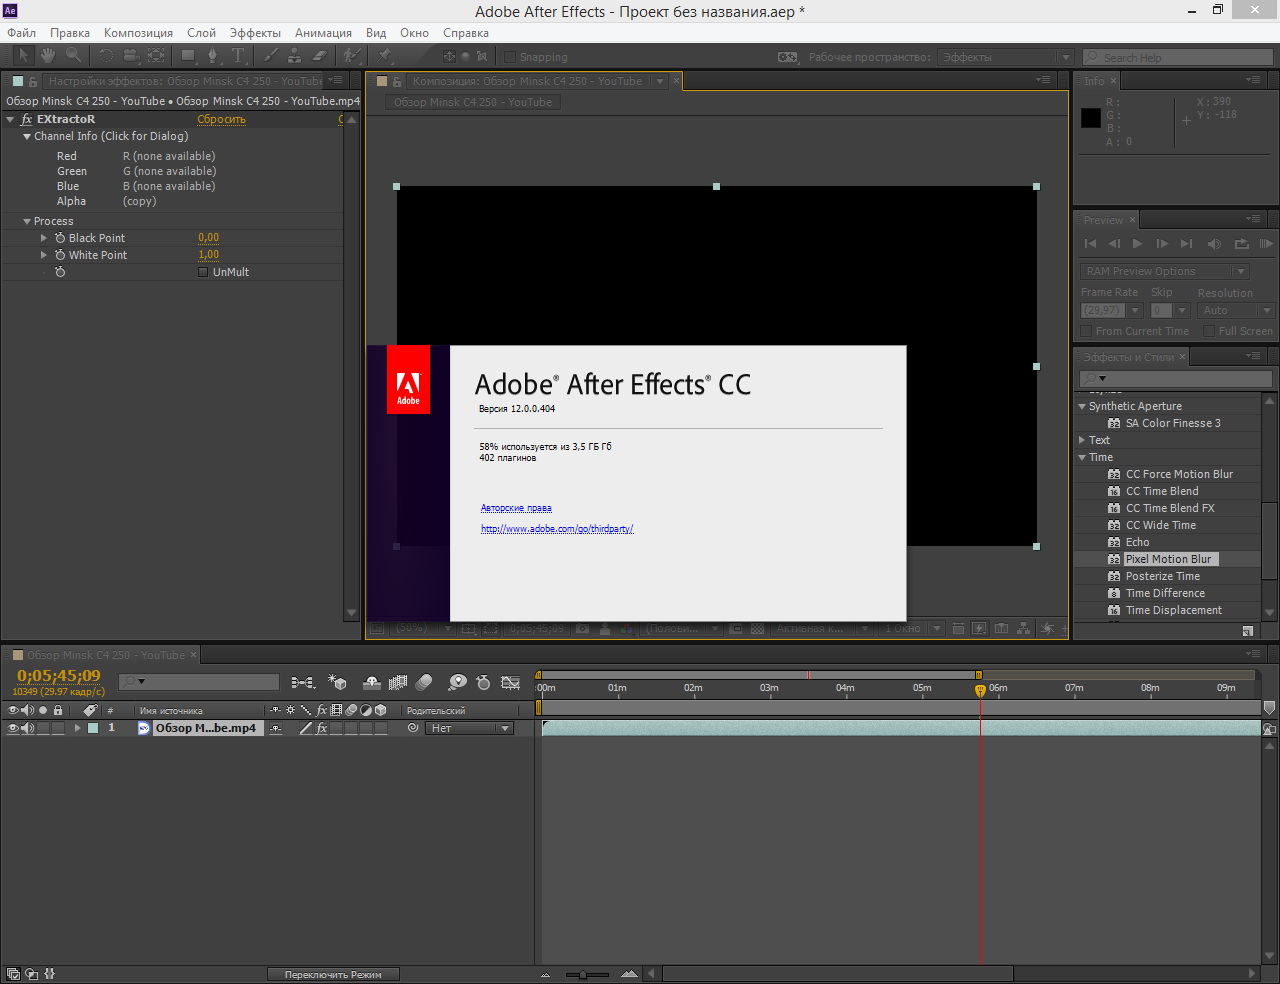The image size is (1280, 984).
Task: Collapse the Time effects category
Action: click(x=1082, y=457)
